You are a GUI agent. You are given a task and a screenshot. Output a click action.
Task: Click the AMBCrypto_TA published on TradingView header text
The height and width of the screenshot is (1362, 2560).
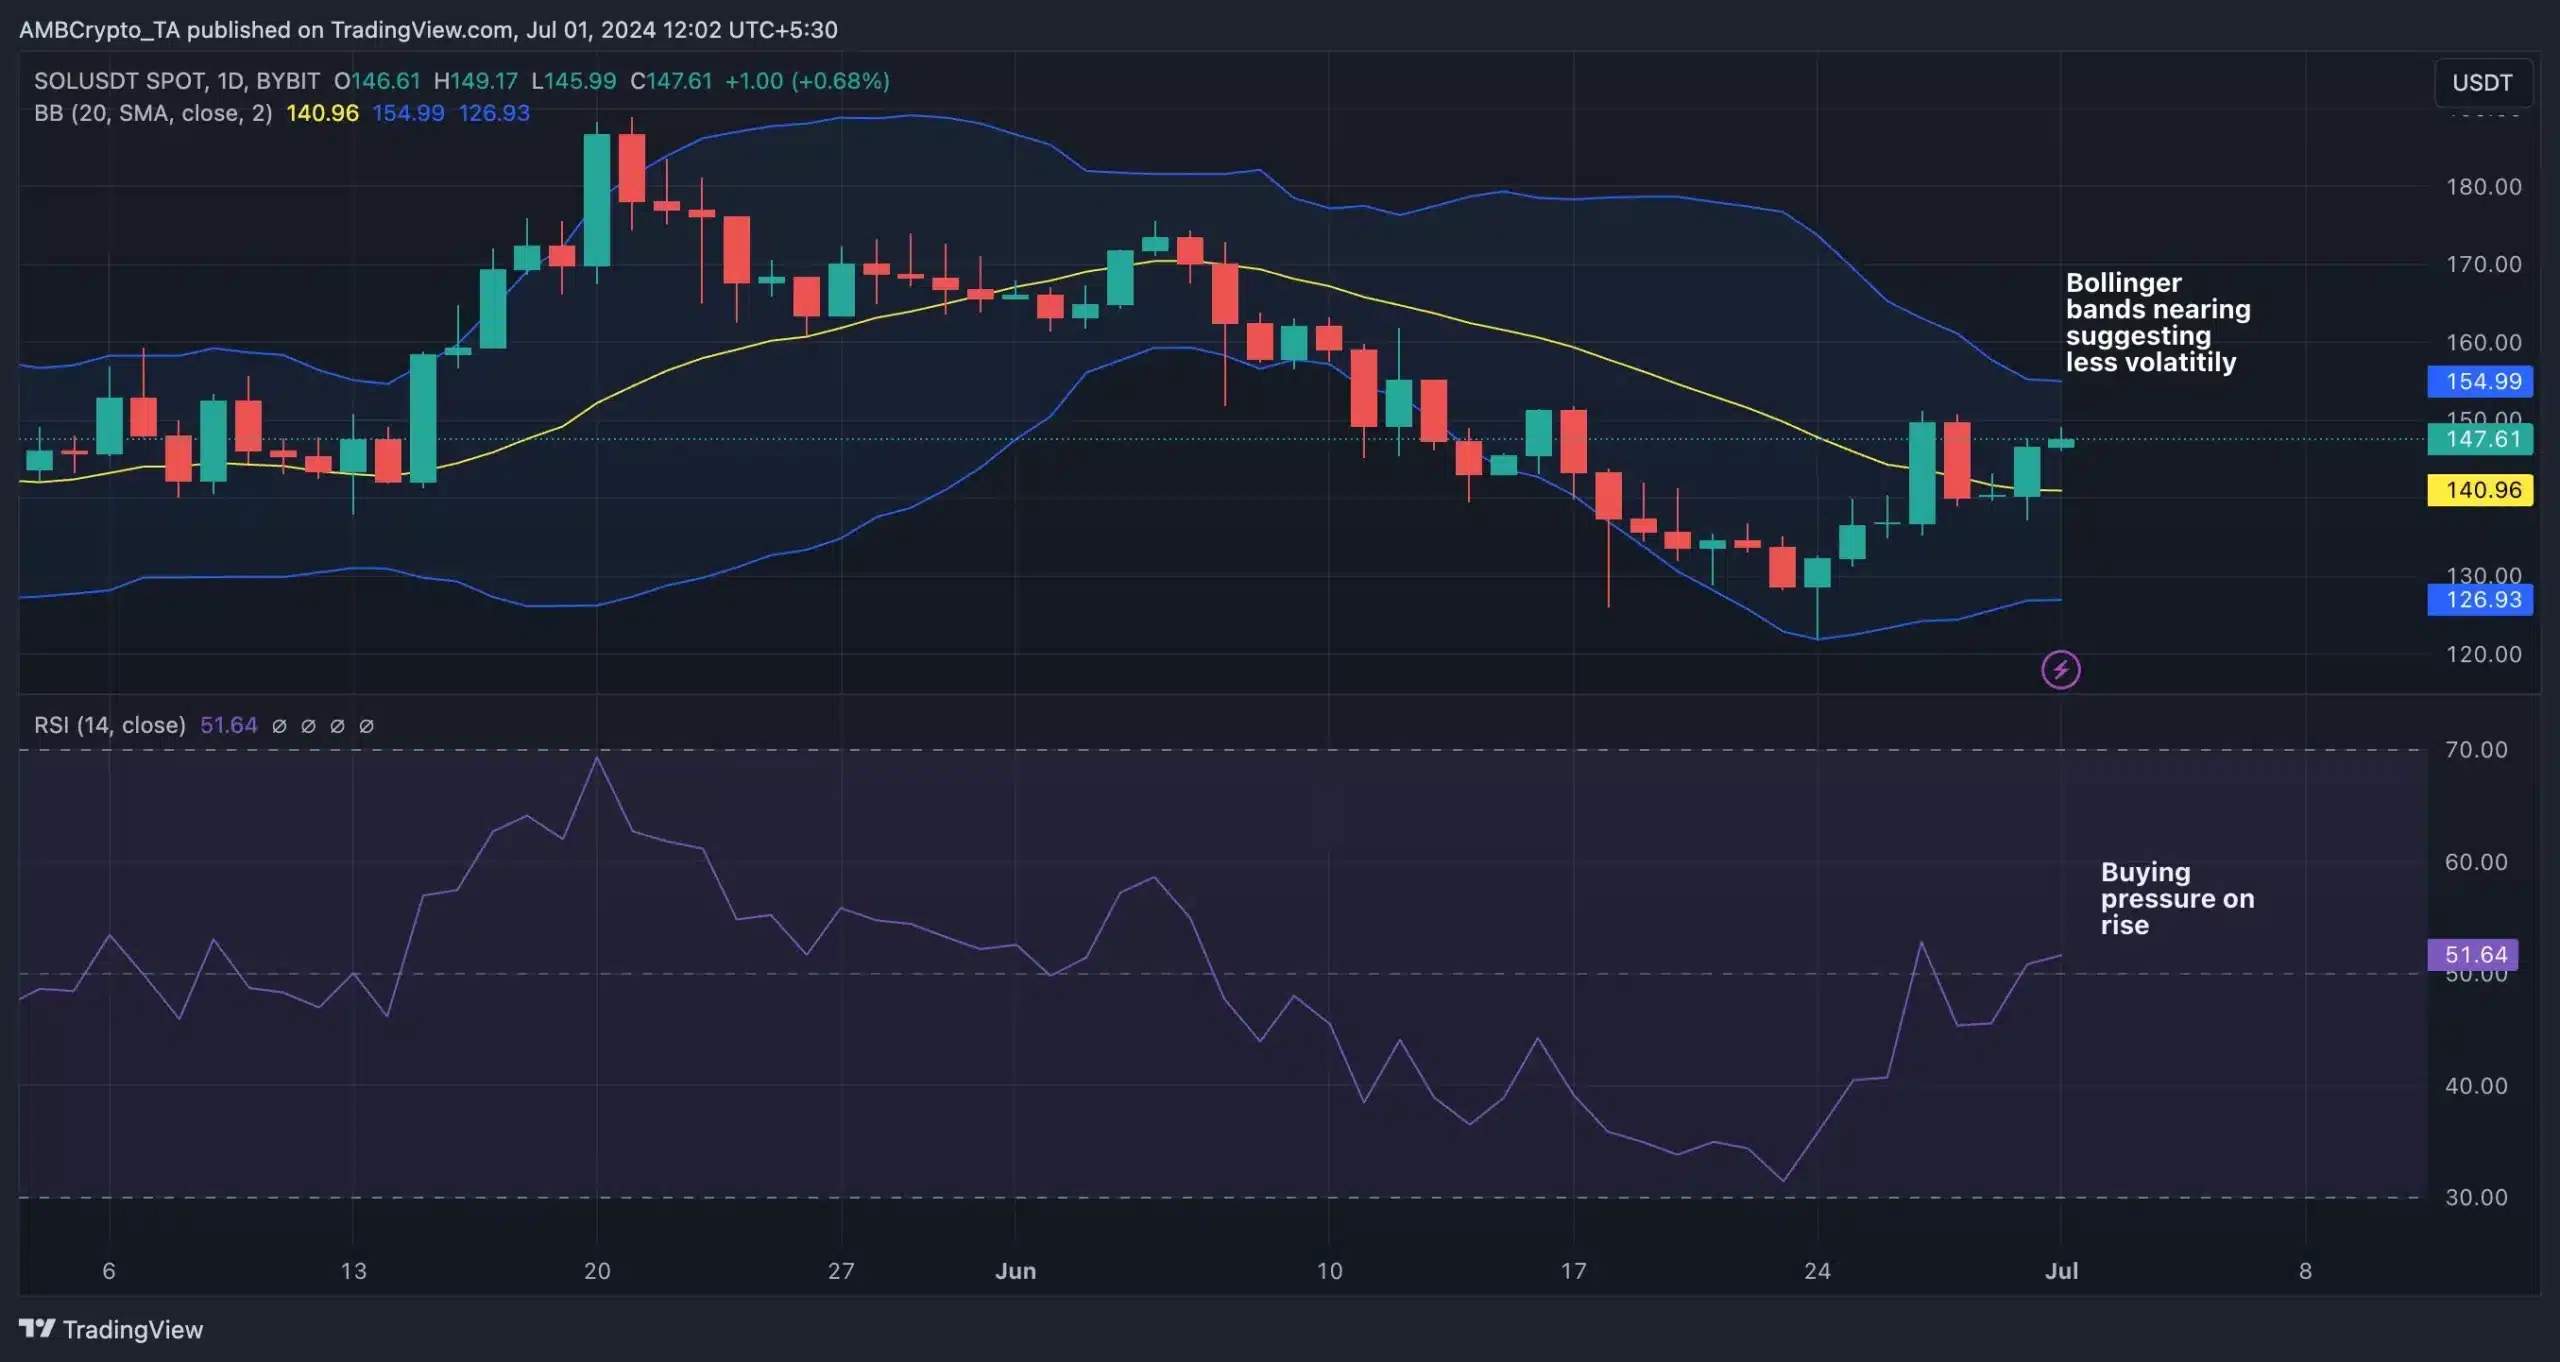click(x=428, y=30)
